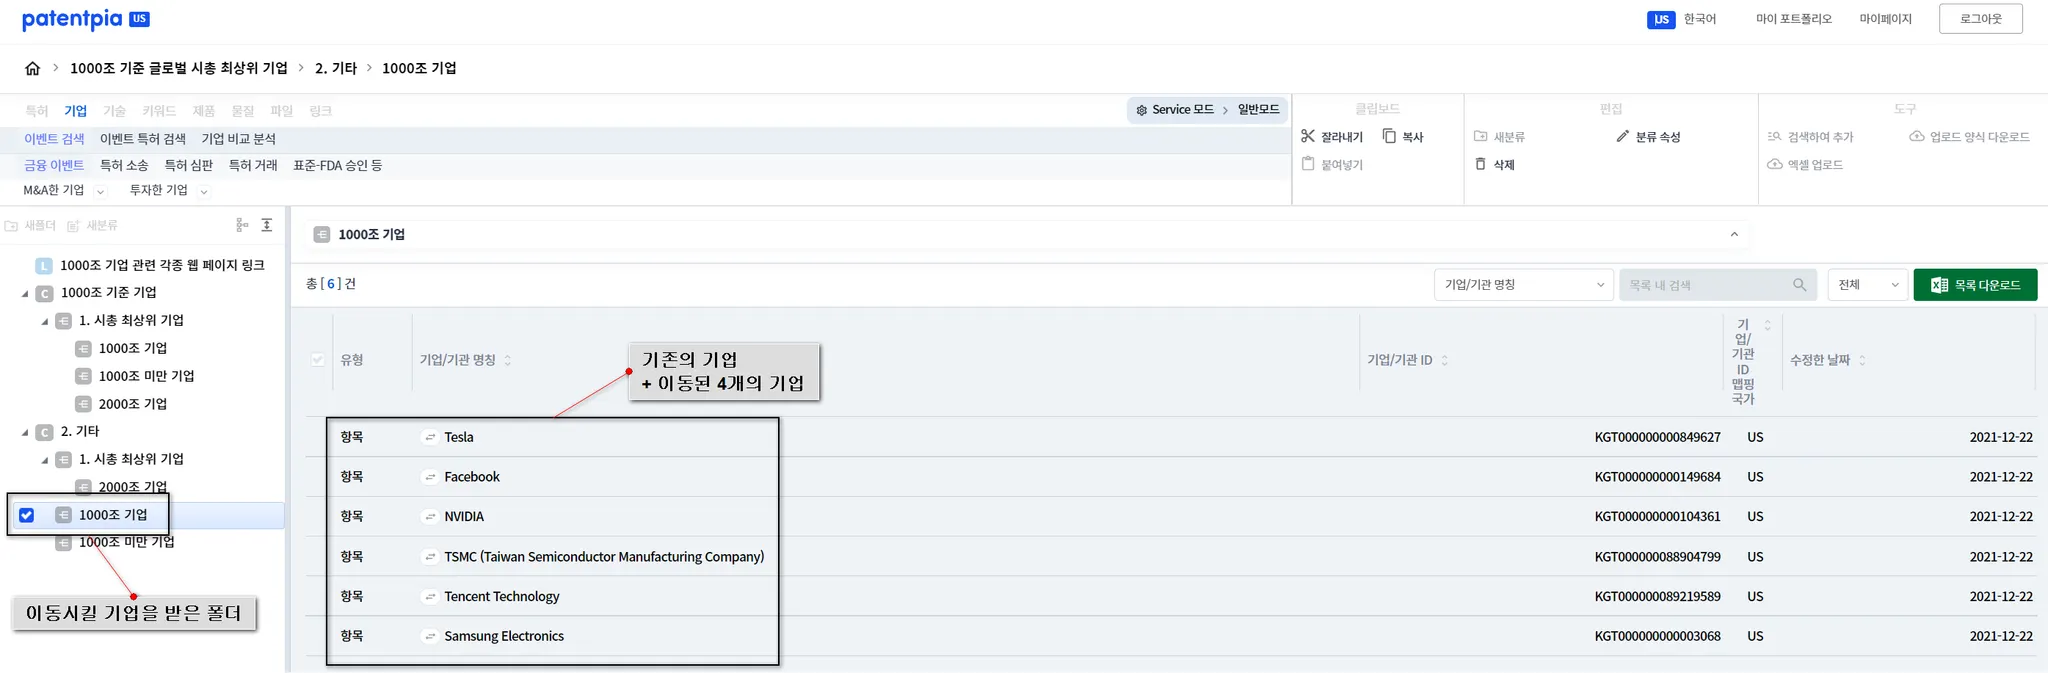Expand the 투자한 기업 dropdown
The height and width of the screenshot is (673, 2048).
click(204, 191)
